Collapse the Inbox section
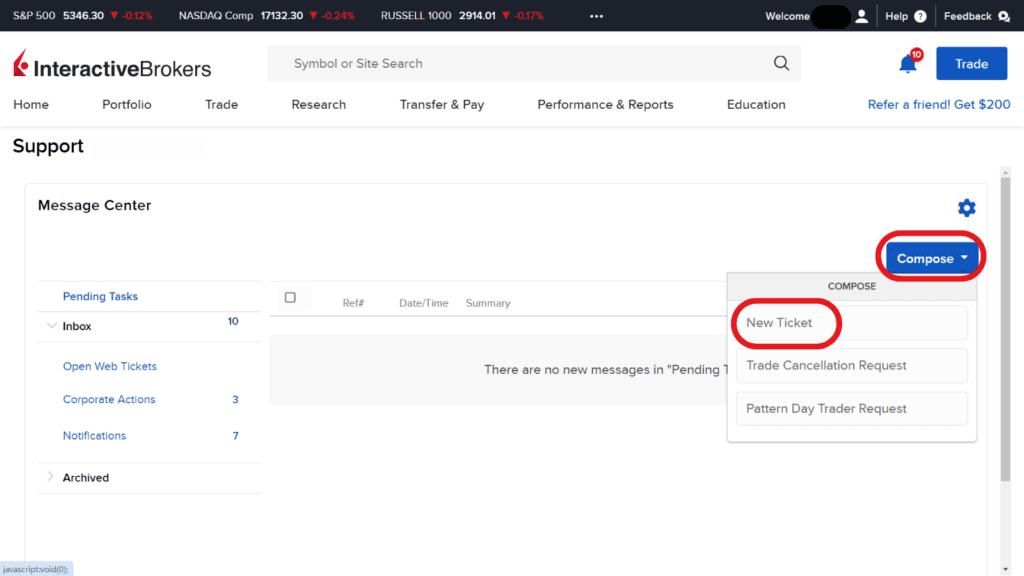 coord(53,326)
